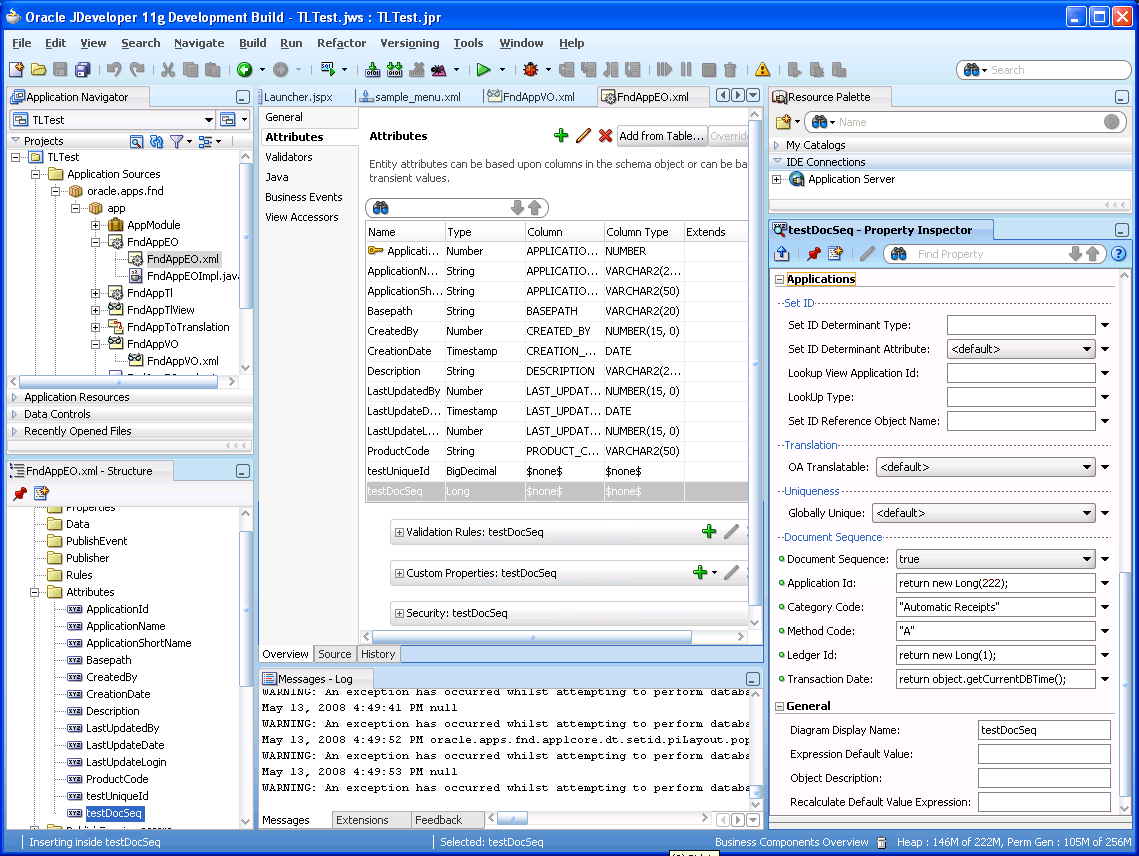The width and height of the screenshot is (1139, 856).
Task: Click the Undo arrow icon
Action: [114, 70]
